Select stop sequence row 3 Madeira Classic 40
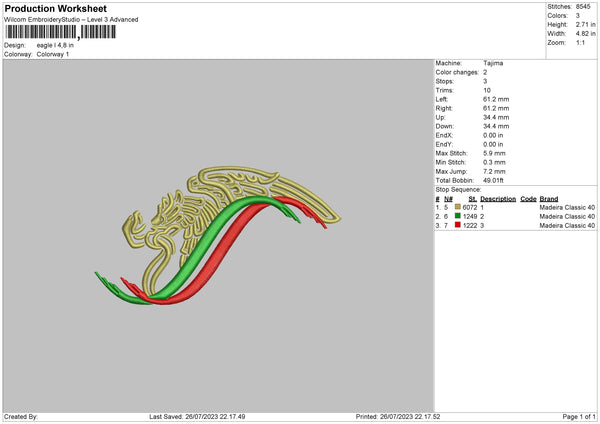Screen dimensions: 600x424 [x=567, y=226]
